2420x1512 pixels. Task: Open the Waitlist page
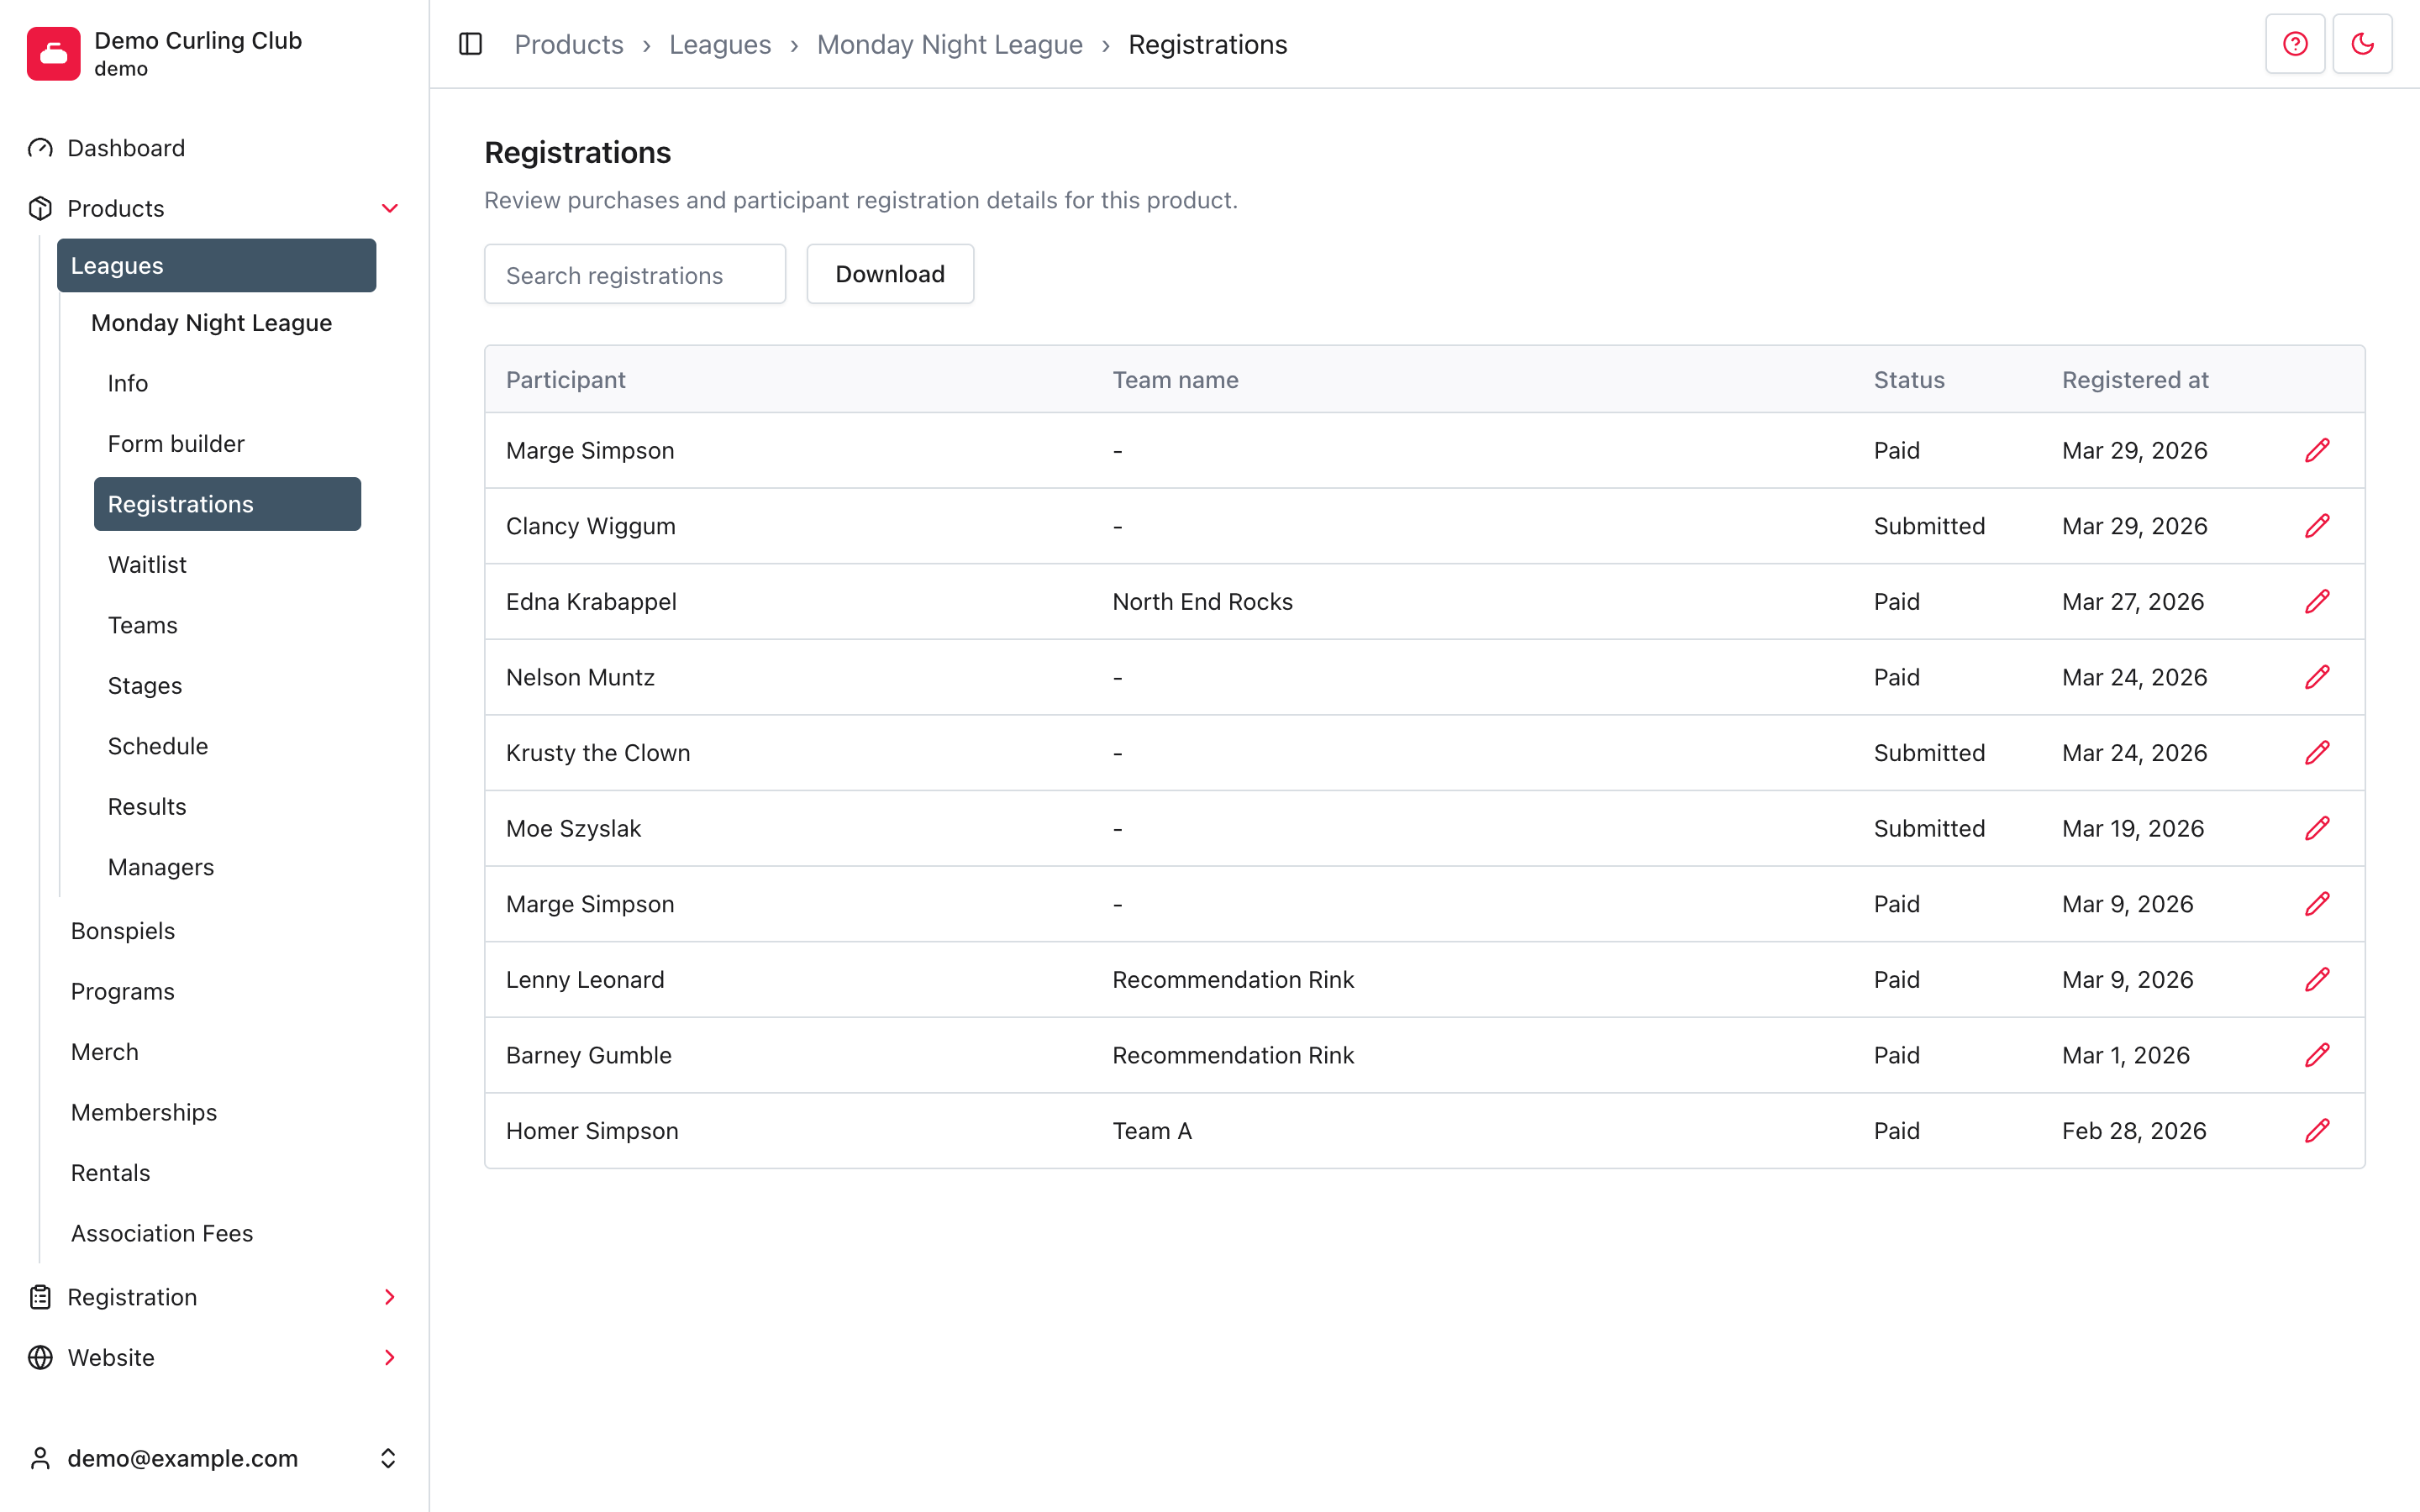coord(147,564)
